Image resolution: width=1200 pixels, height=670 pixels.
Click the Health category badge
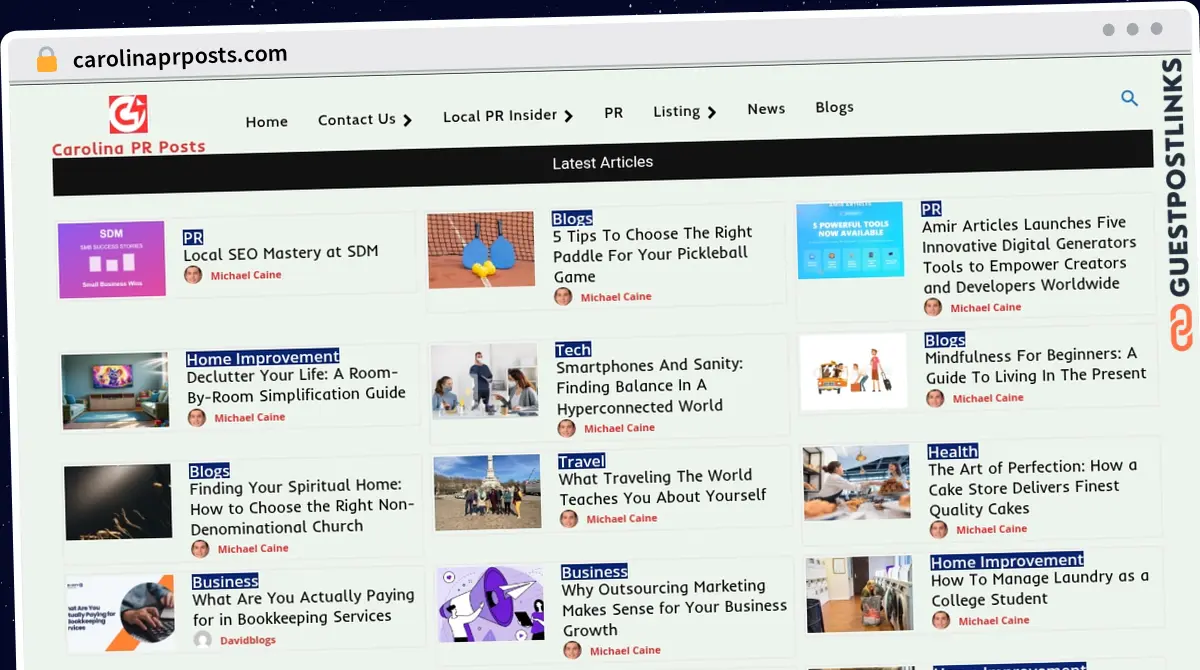coord(952,451)
